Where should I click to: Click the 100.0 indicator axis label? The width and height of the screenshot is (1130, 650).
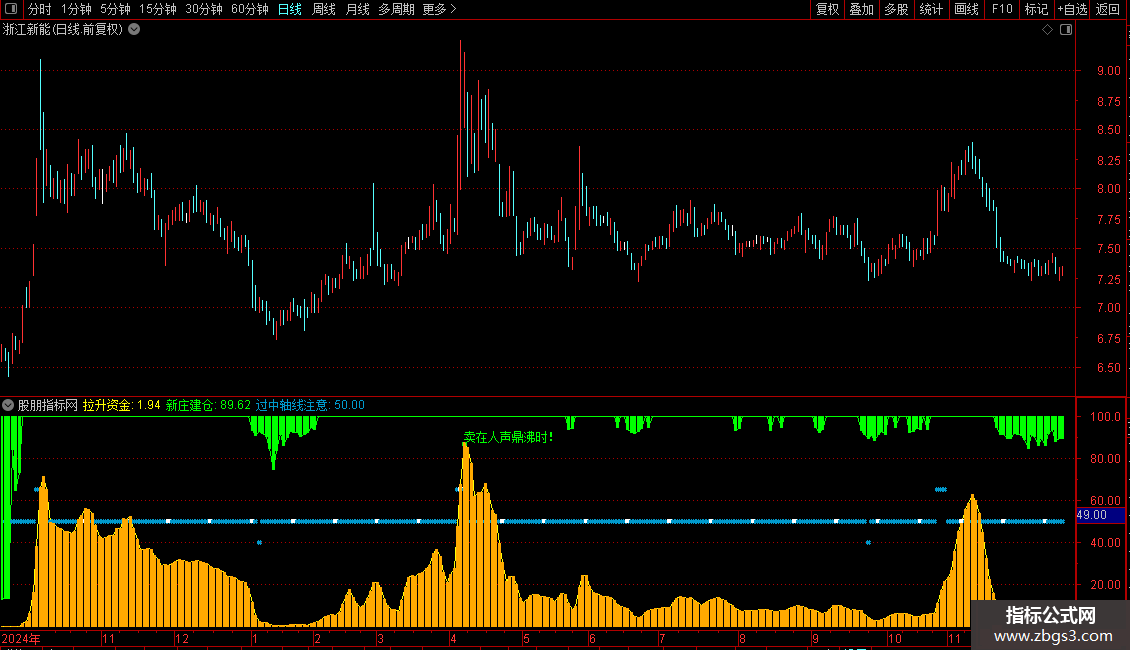pos(1105,417)
